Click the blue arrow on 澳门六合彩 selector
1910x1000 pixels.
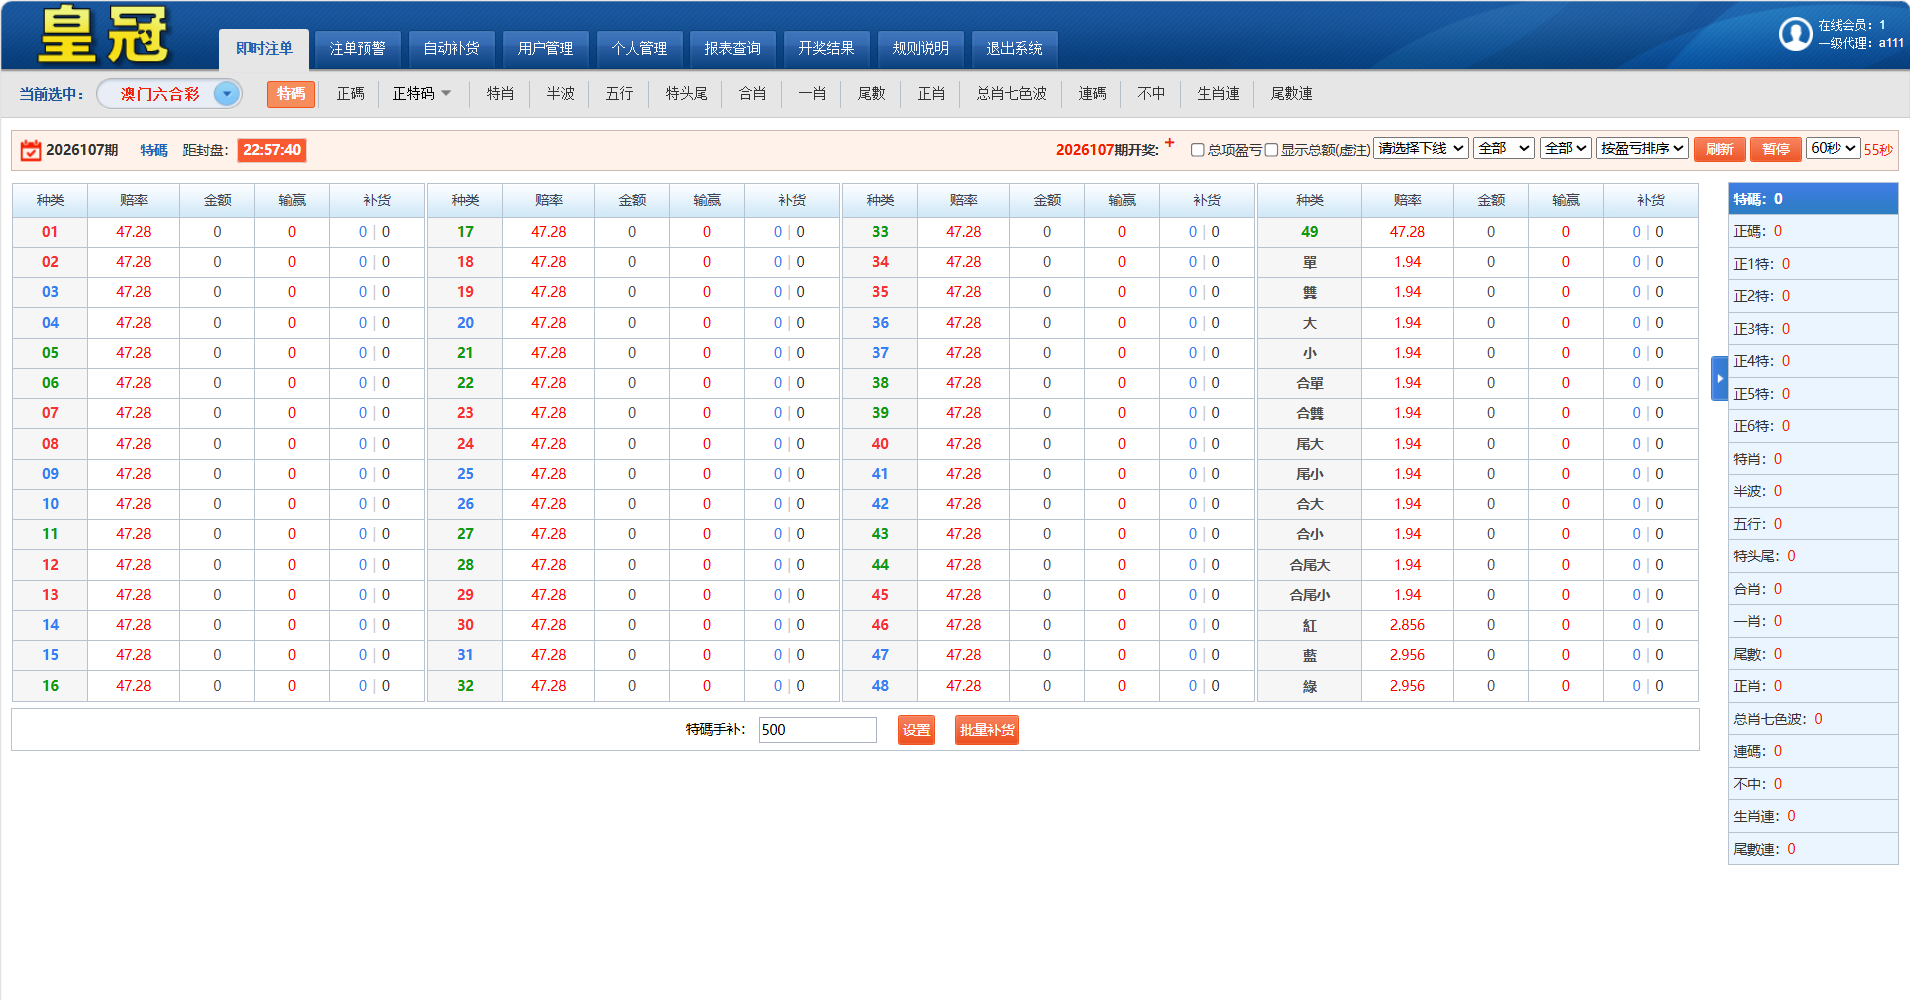coord(227,94)
